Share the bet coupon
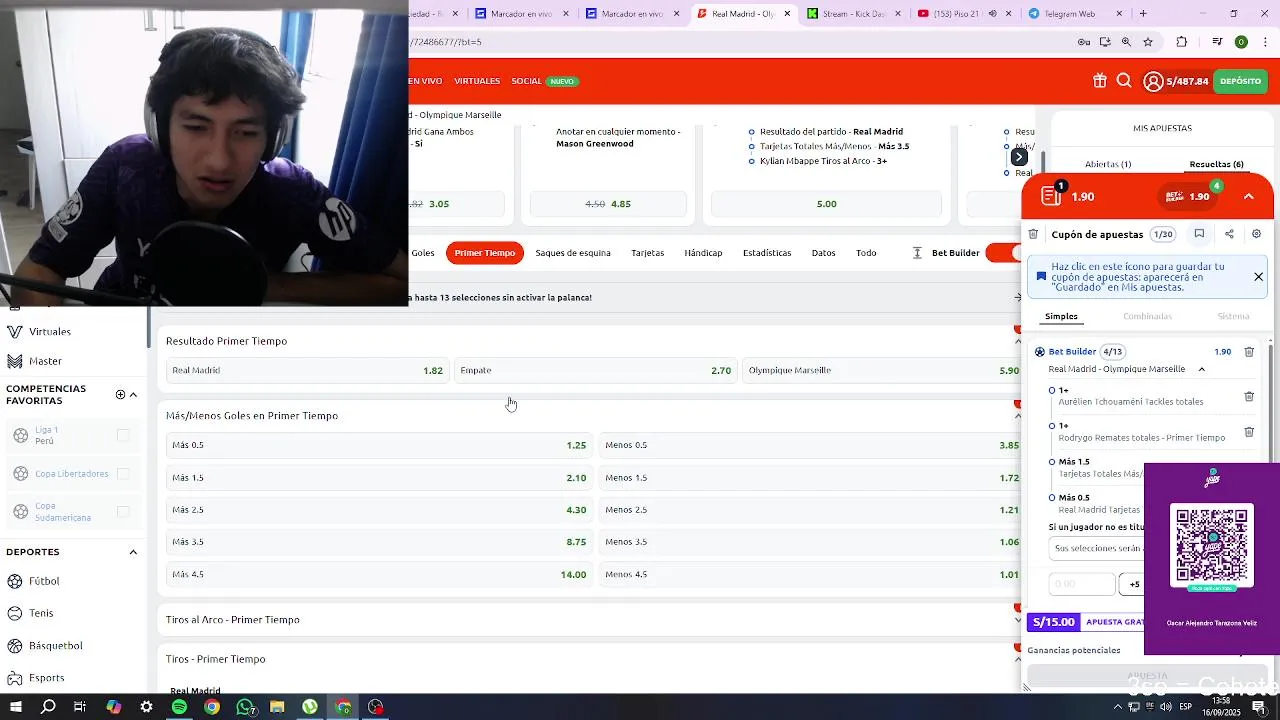This screenshot has height=720, width=1280. pyautogui.click(x=1229, y=234)
